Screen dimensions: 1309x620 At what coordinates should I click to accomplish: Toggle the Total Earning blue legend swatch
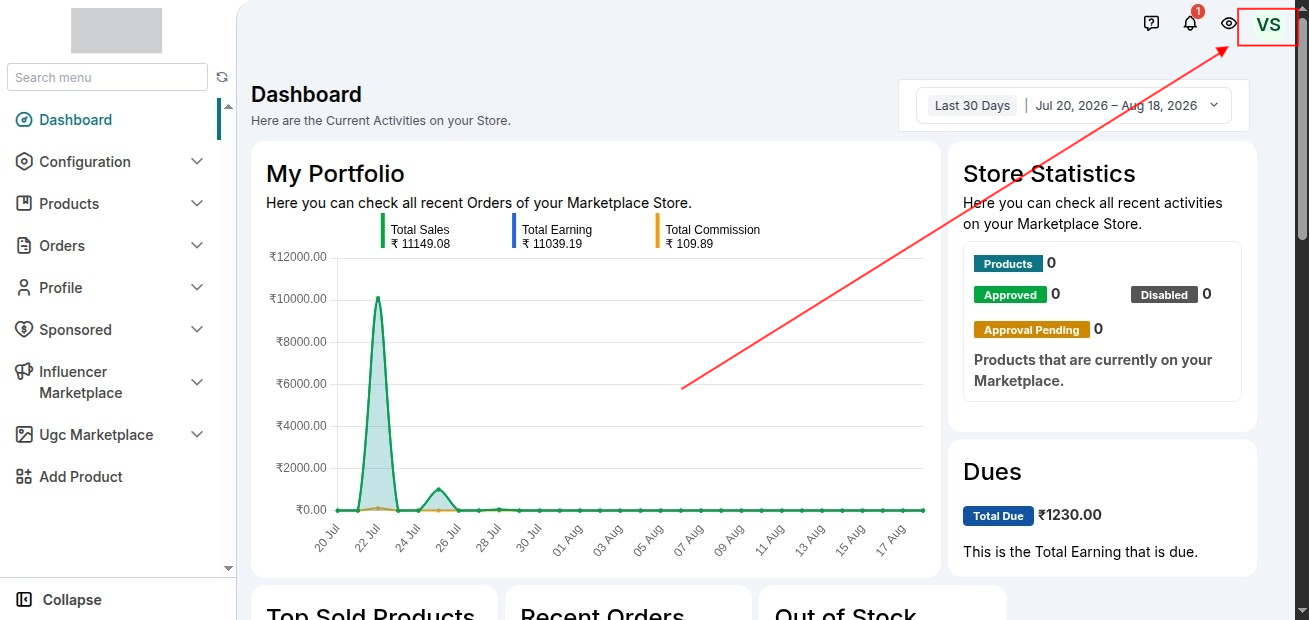[x=514, y=231]
